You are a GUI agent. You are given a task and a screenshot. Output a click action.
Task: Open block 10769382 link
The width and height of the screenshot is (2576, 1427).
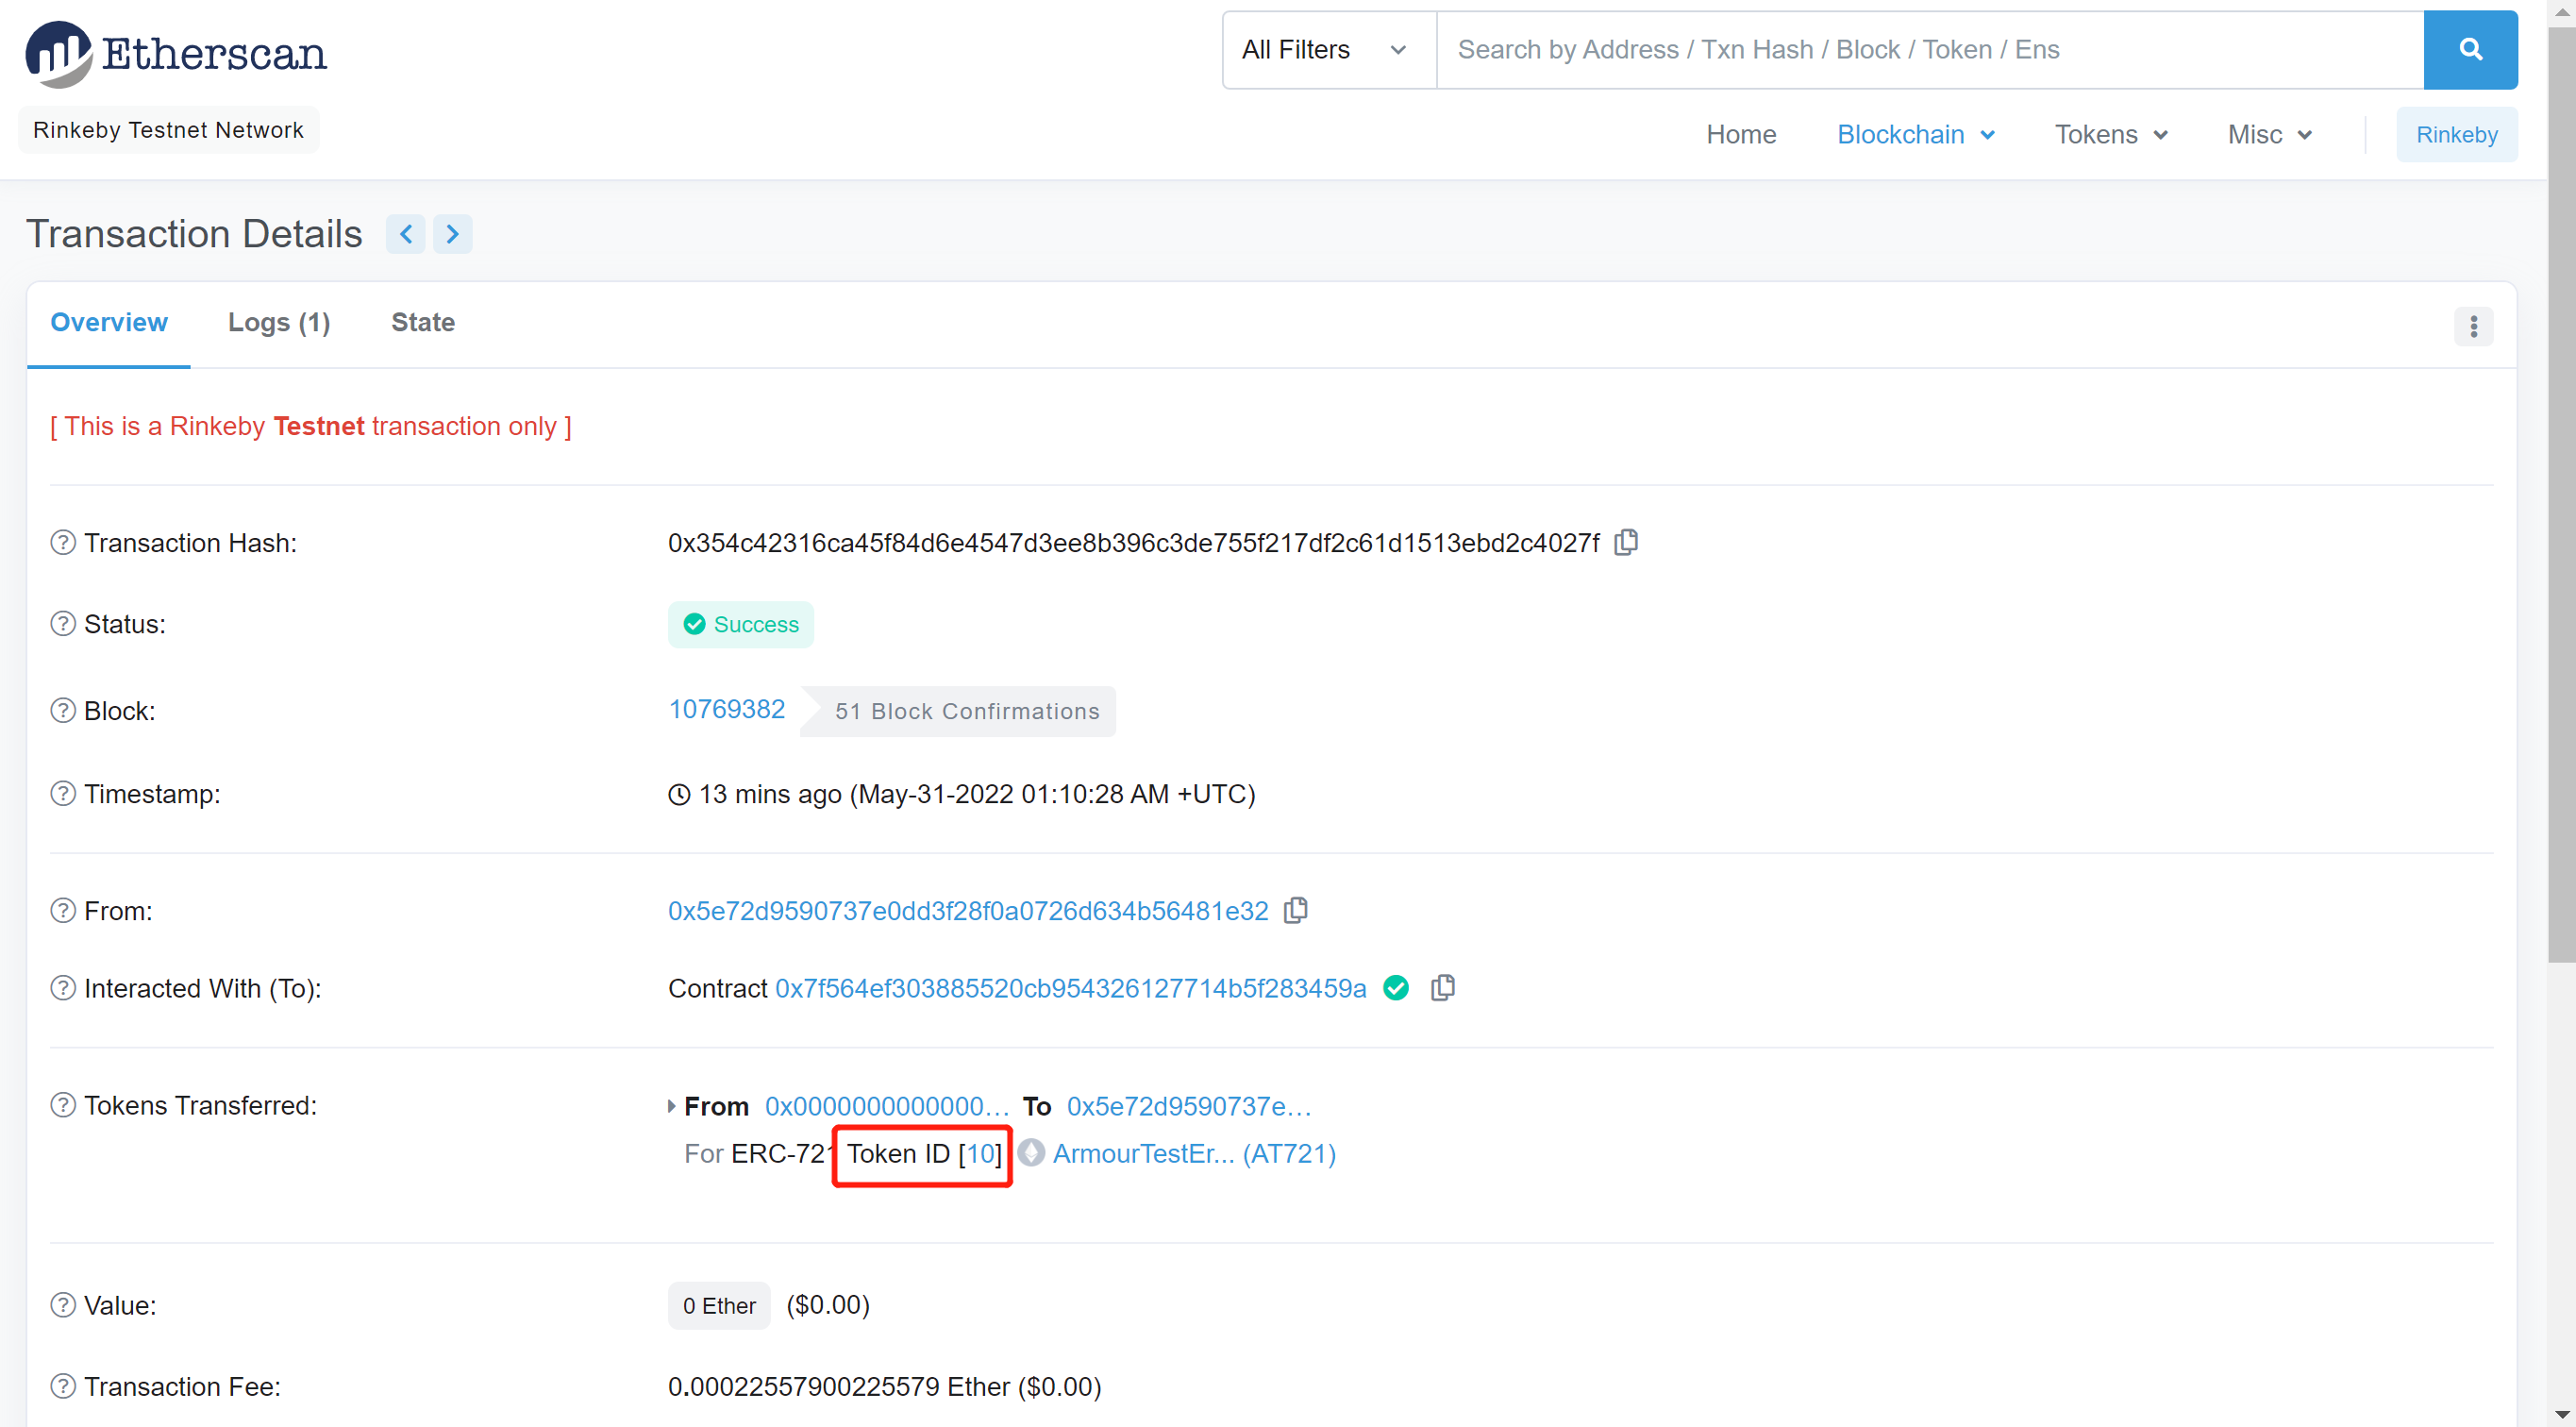[726, 709]
